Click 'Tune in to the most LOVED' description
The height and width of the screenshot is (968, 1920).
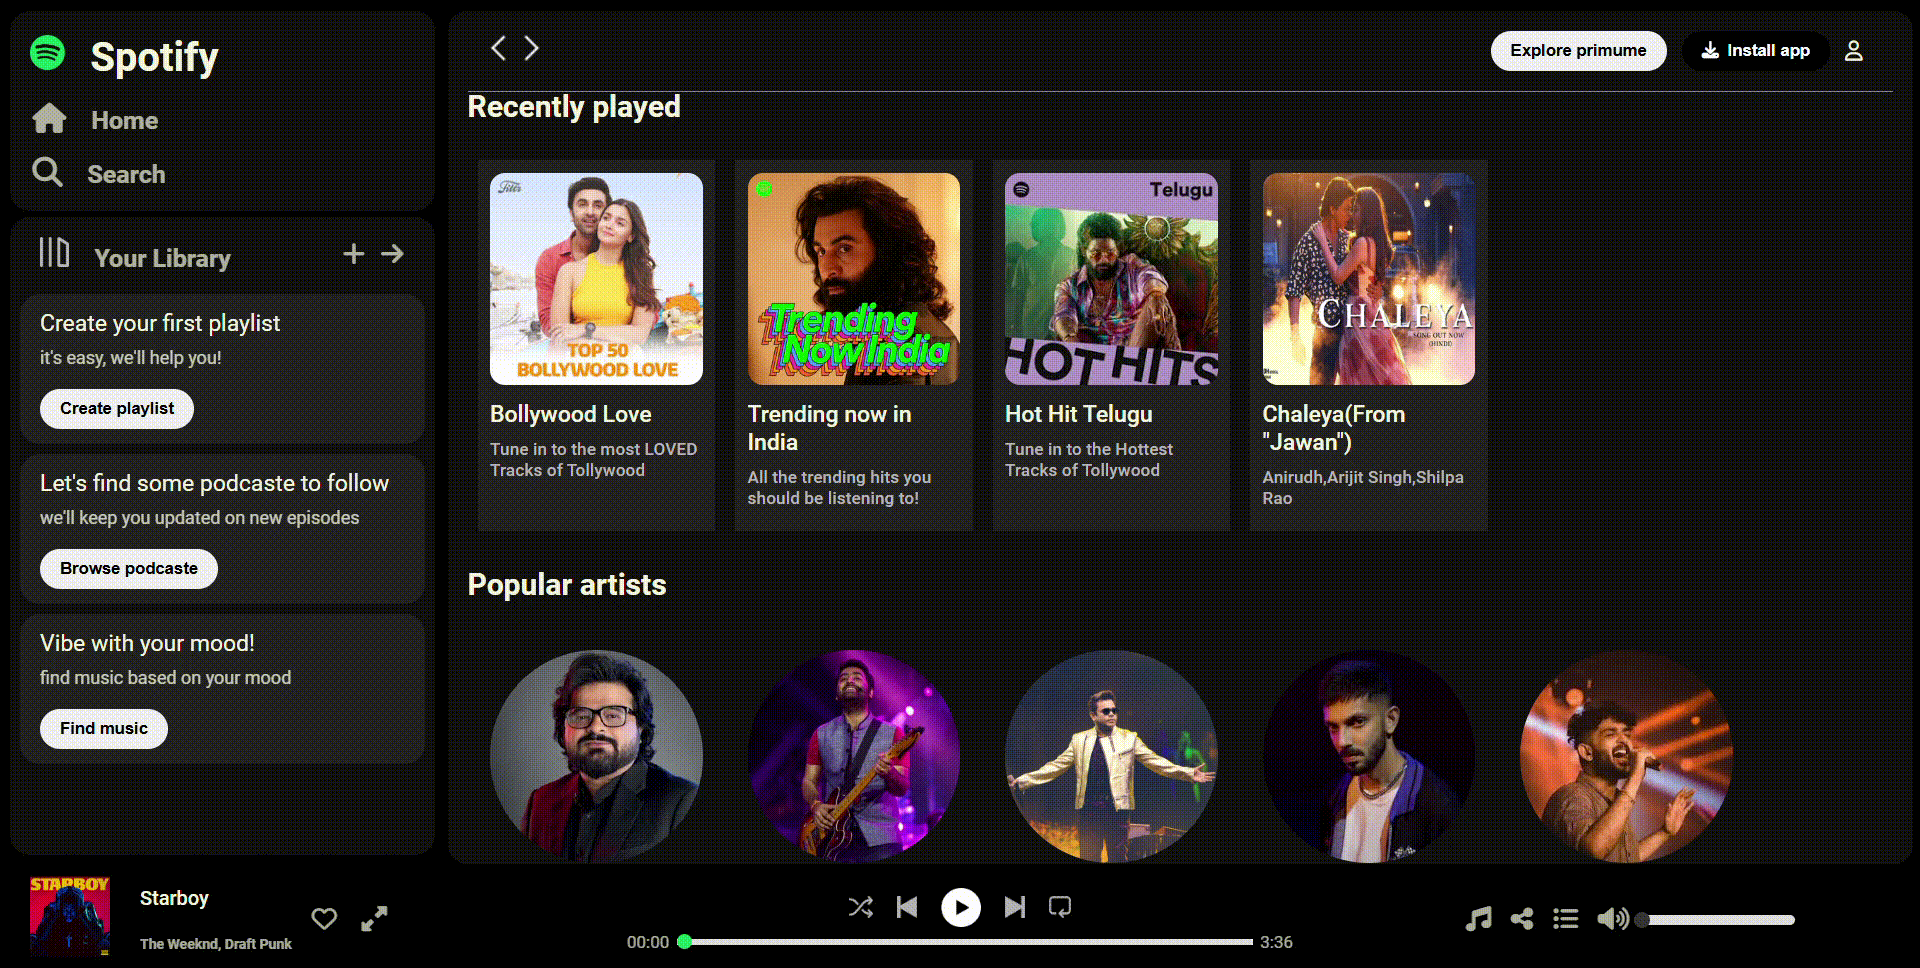pyautogui.click(x=593, y=460)
